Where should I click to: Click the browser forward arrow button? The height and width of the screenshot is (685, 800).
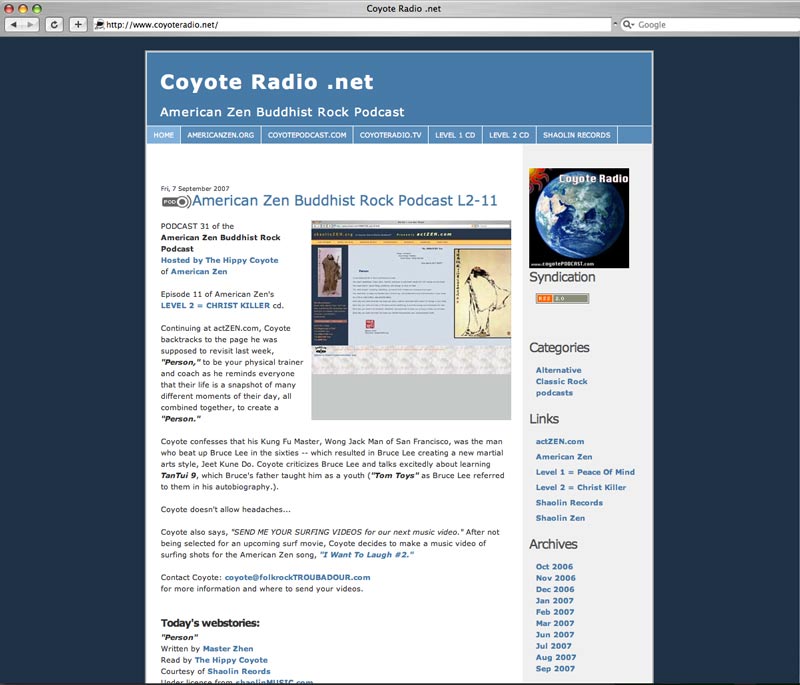(32, 24)
